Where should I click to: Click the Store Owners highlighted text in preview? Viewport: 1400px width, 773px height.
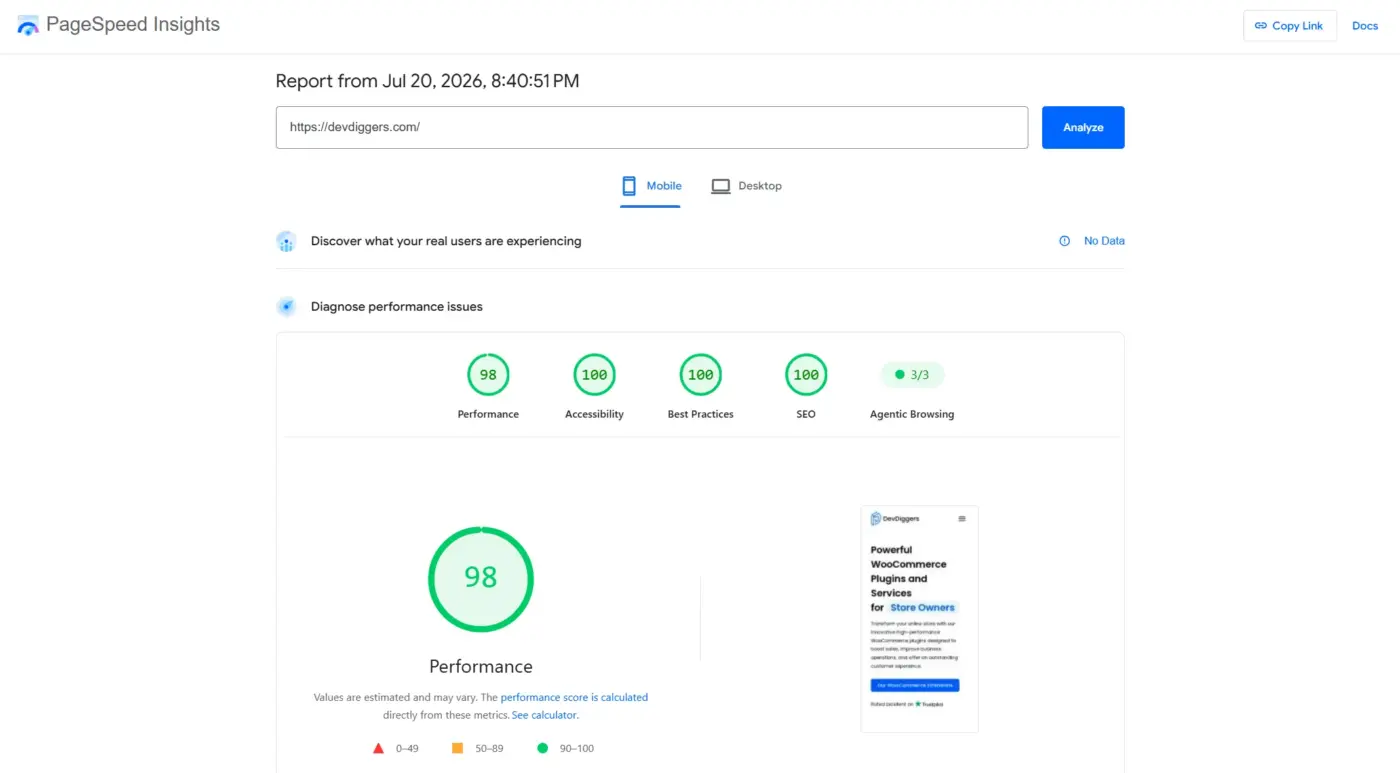[922, 607]
